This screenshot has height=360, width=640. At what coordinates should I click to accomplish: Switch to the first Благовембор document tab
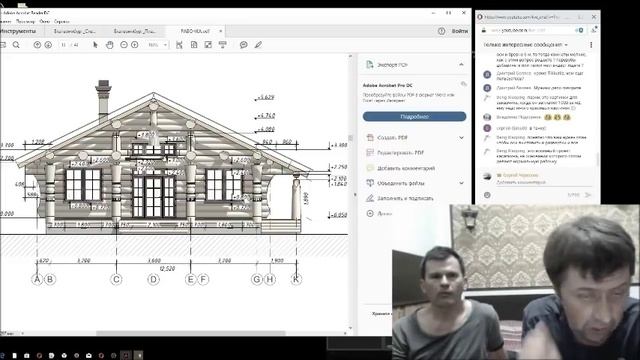click(75, 31)
